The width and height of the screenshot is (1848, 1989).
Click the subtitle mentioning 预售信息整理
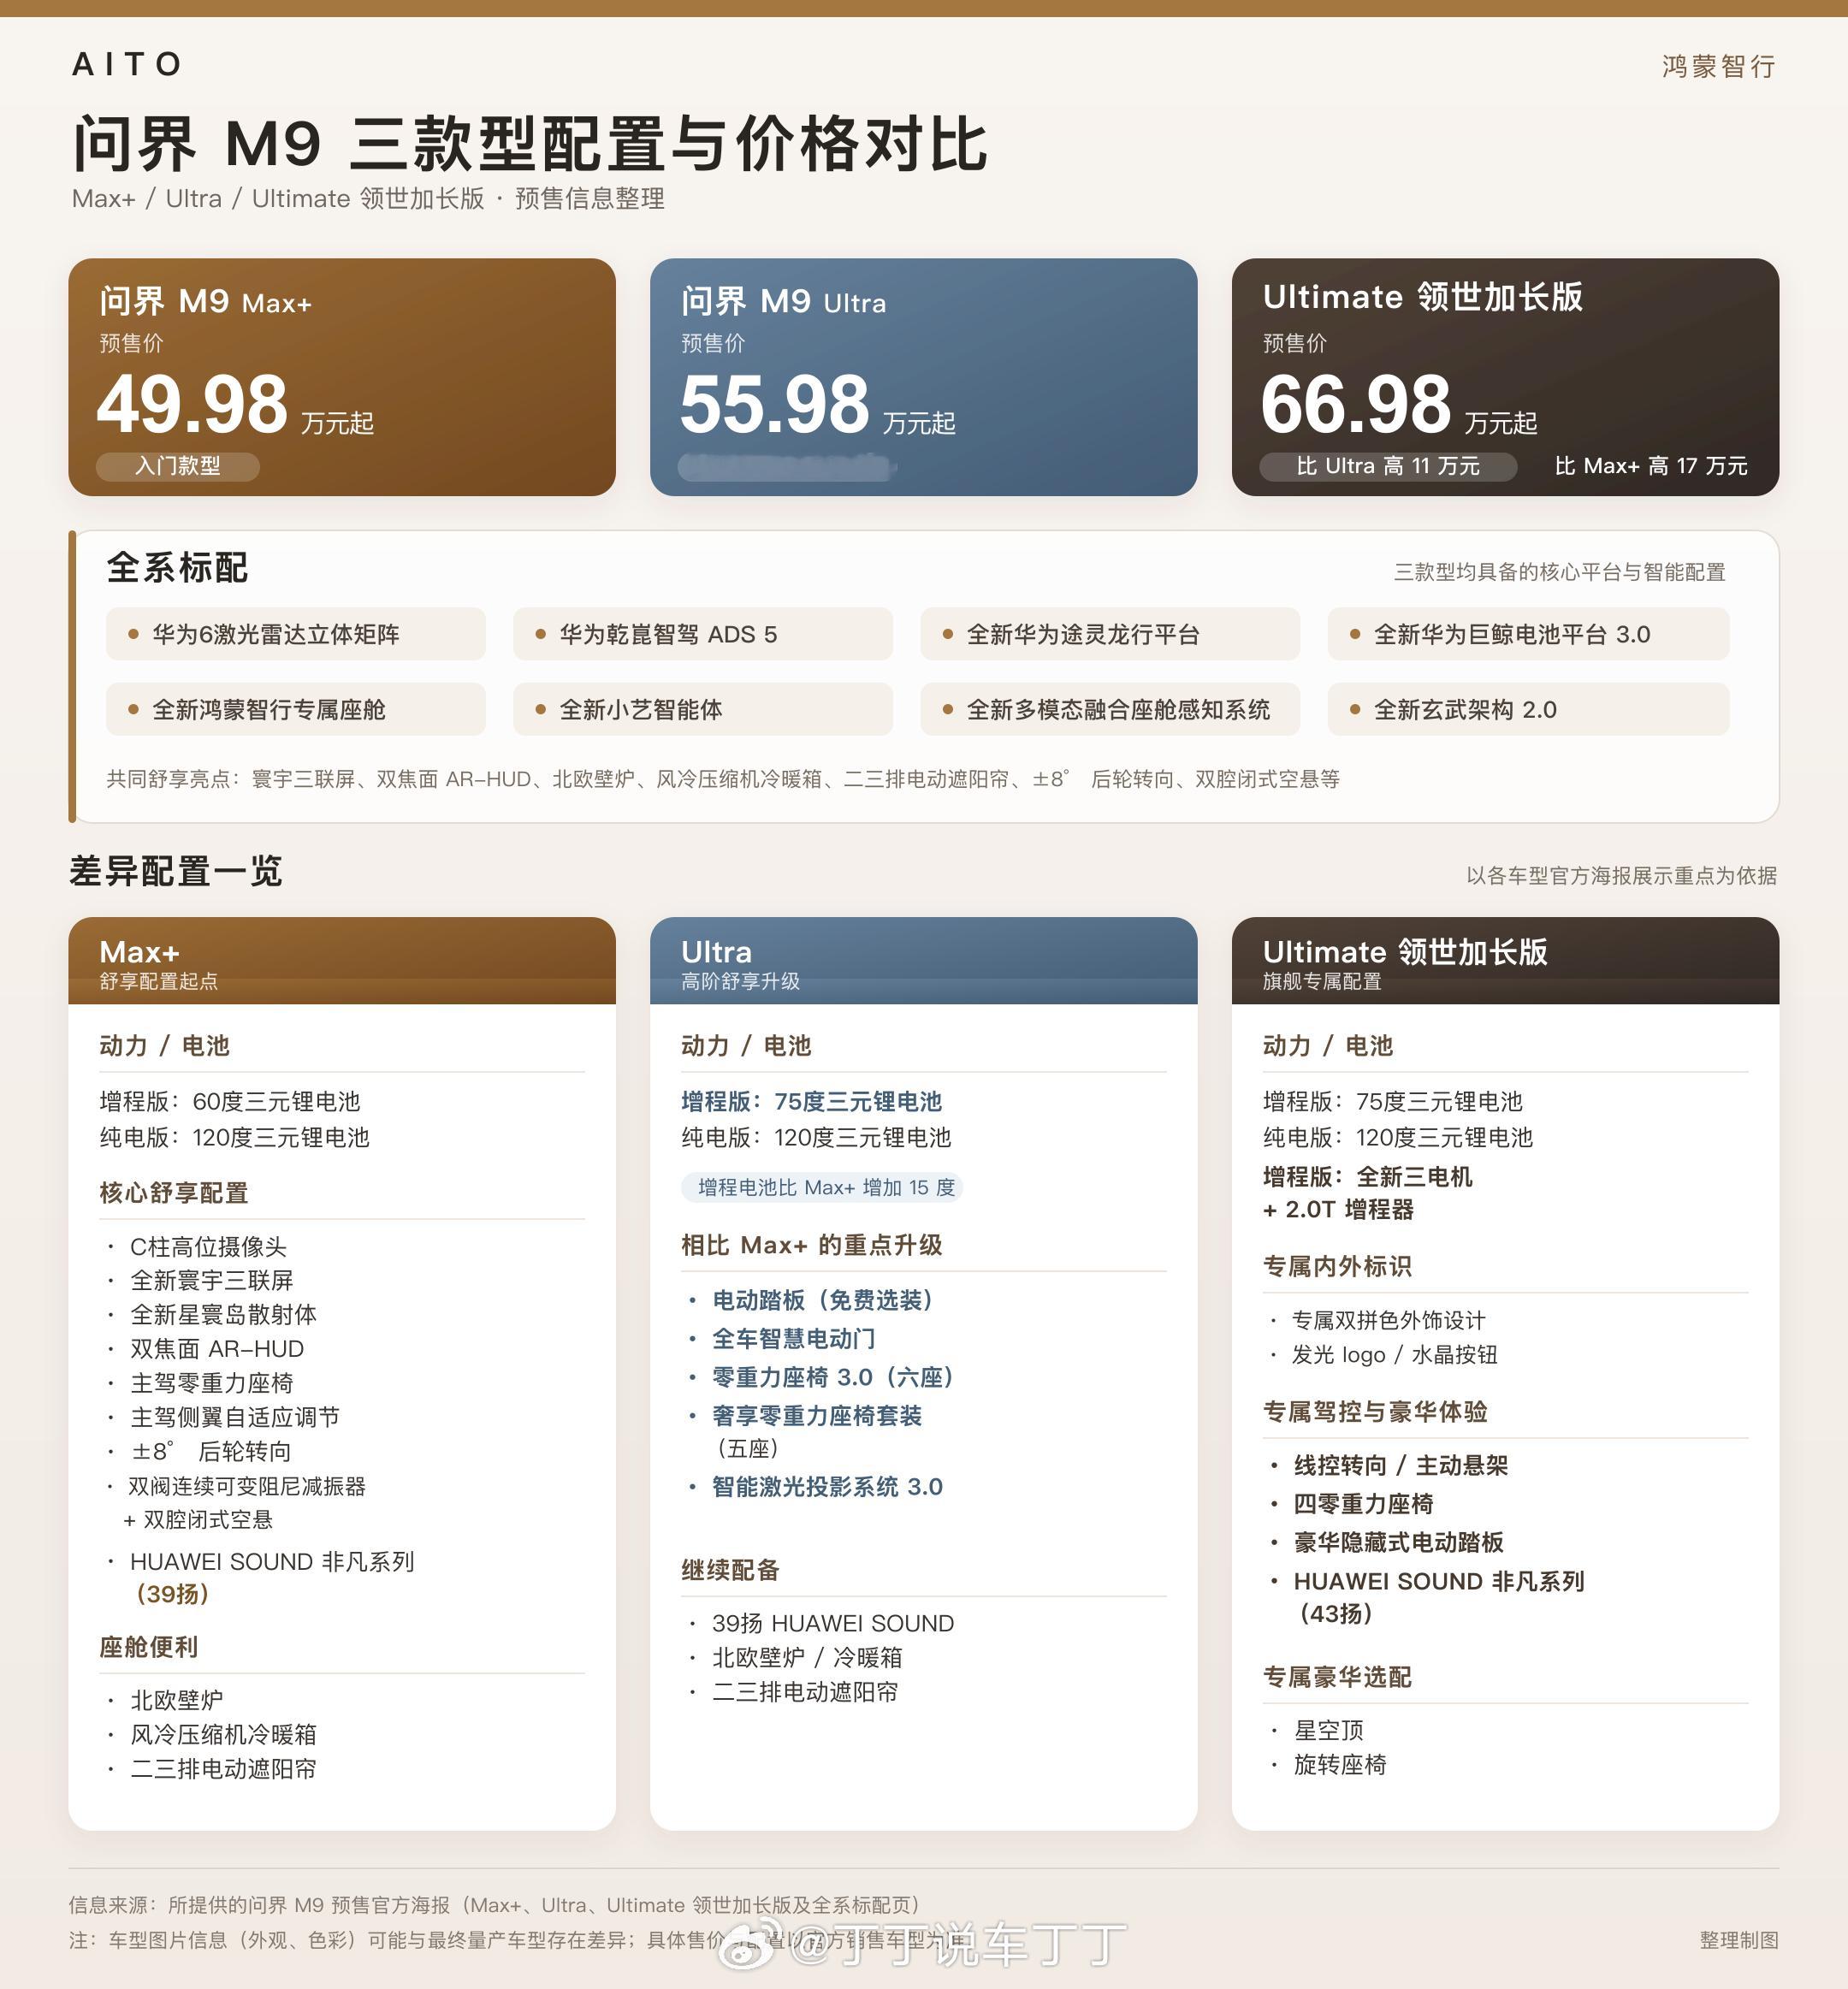368,198
